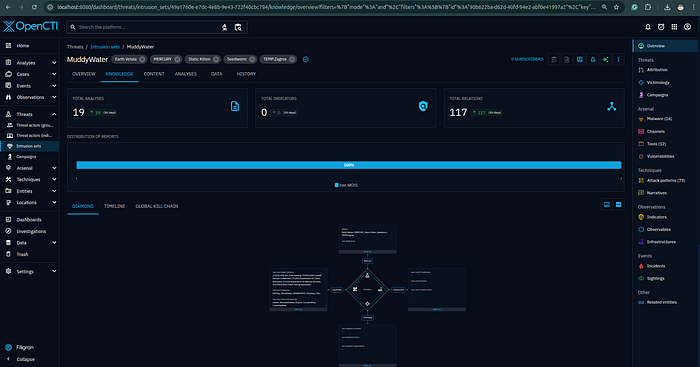
Task: Switch to the CONTENT tab
Action: (154, 74)
